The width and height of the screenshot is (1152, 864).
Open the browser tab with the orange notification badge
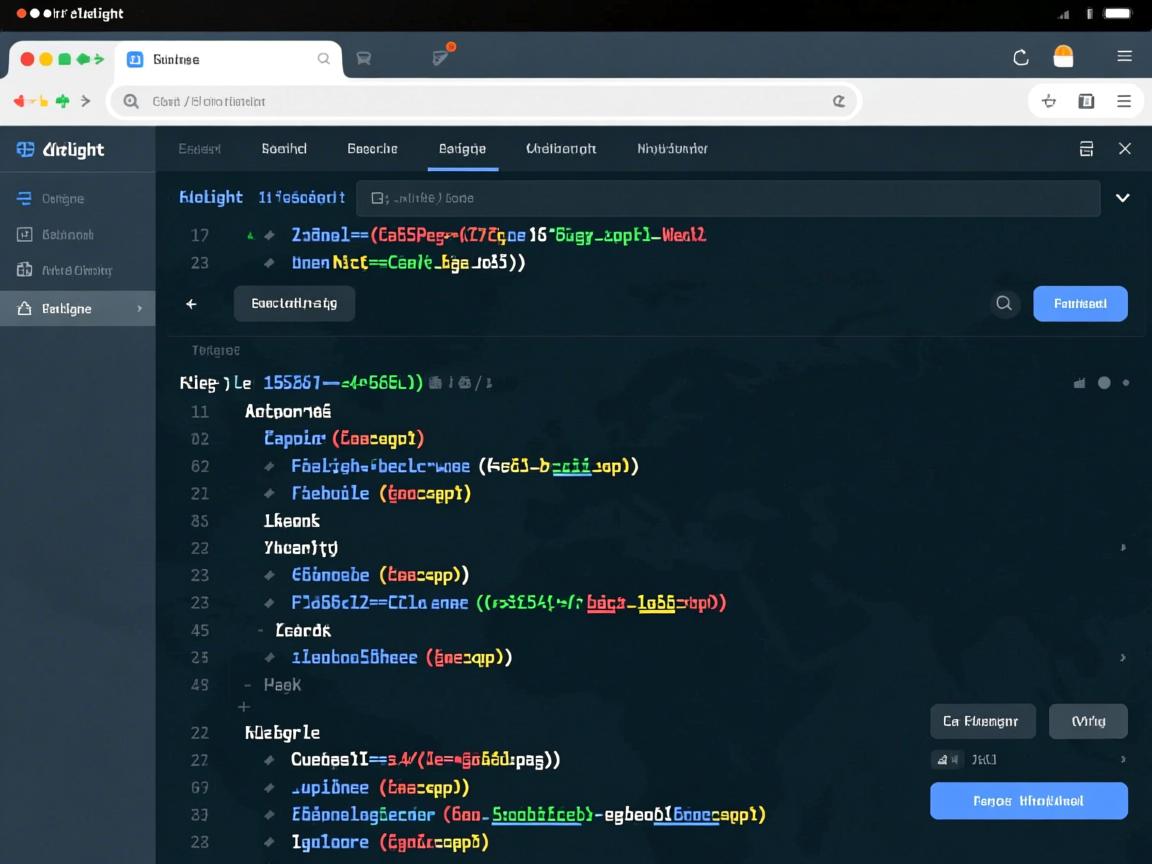(442, 58)
